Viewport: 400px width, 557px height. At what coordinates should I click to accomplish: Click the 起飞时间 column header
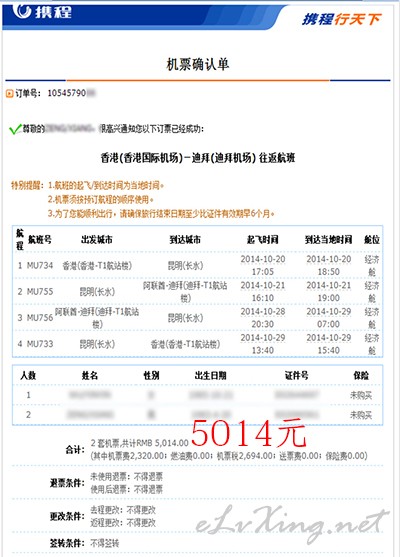click(x=263, y=240)
